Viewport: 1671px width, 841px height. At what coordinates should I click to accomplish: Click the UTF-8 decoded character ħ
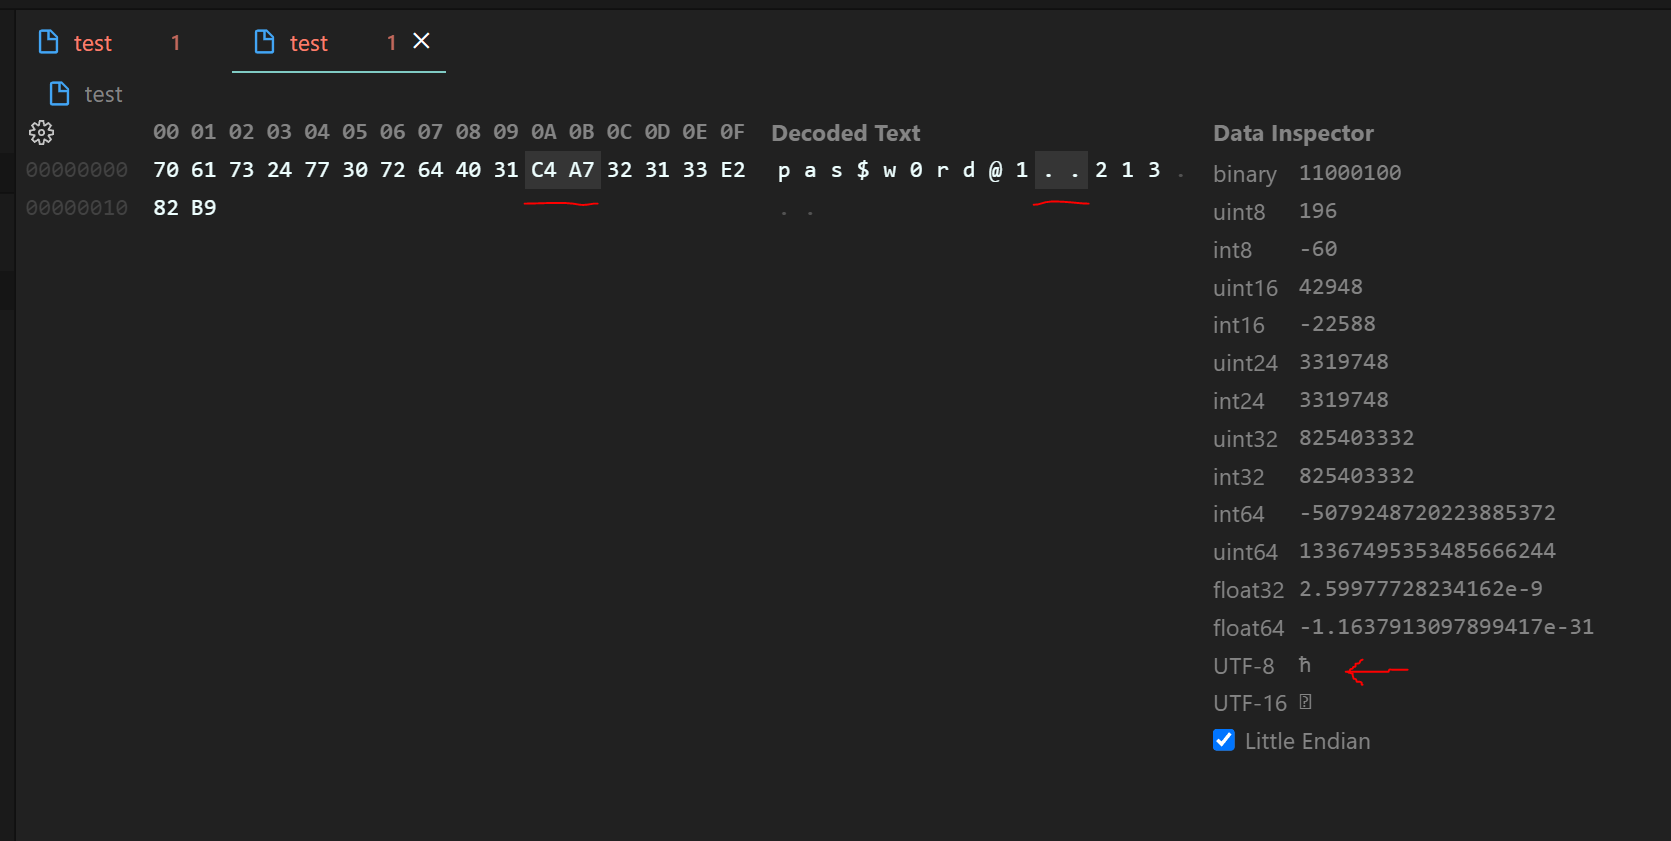pos(1305,665)
